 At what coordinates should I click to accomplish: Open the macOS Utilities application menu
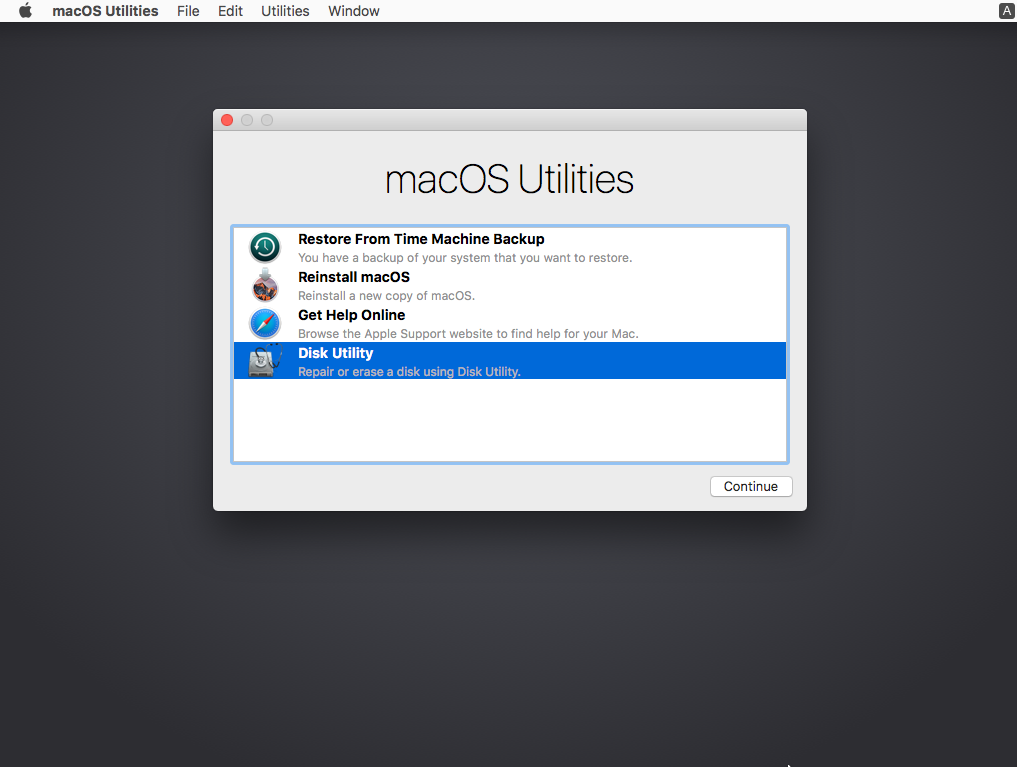pyautogui.click(x=105, y=11)
